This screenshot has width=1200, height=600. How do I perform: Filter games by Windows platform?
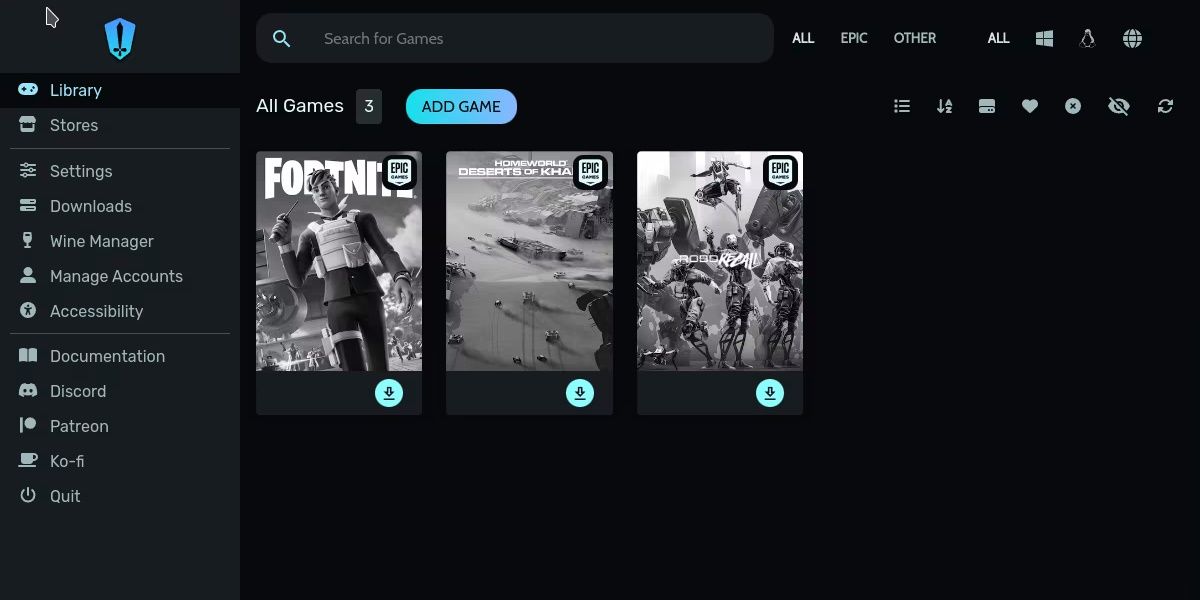click(x=1044, y=38)
